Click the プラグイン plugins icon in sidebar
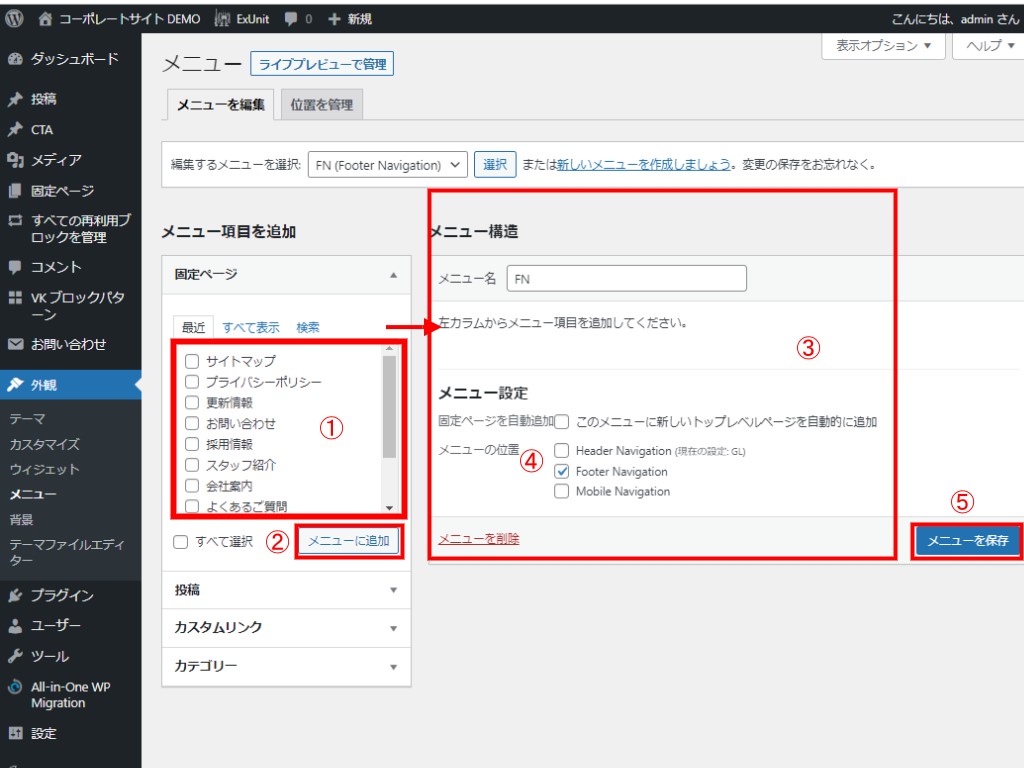 point(15,595)
